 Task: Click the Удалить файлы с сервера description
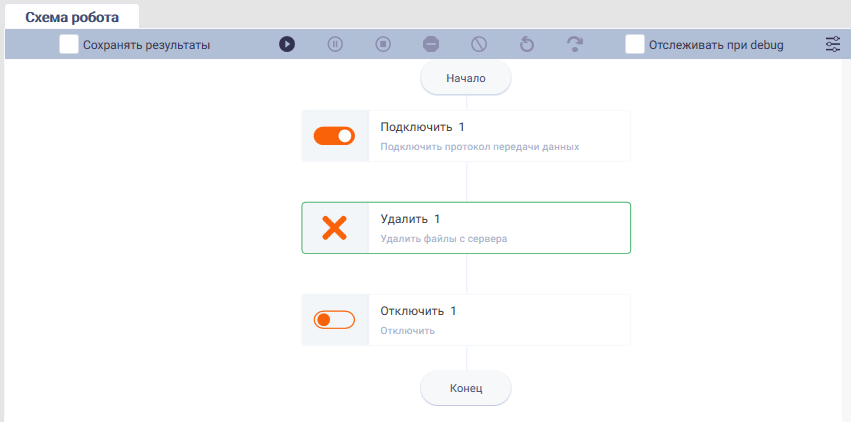tap(444, 239)
